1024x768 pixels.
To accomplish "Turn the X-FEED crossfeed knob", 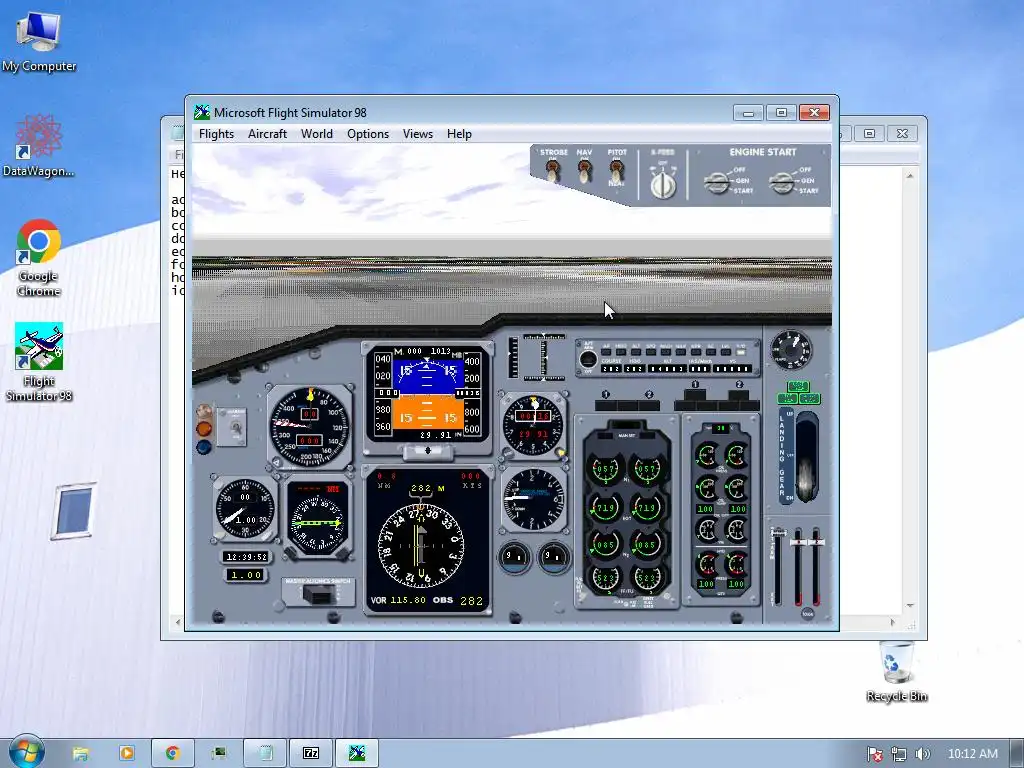I will [x=663, y=185].
